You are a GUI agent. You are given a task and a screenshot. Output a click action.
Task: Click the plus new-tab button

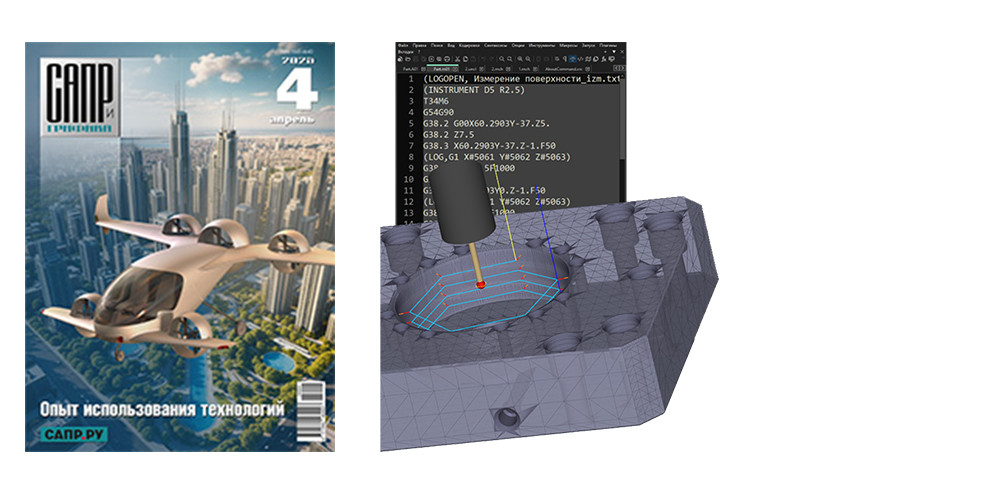[605, 52]
